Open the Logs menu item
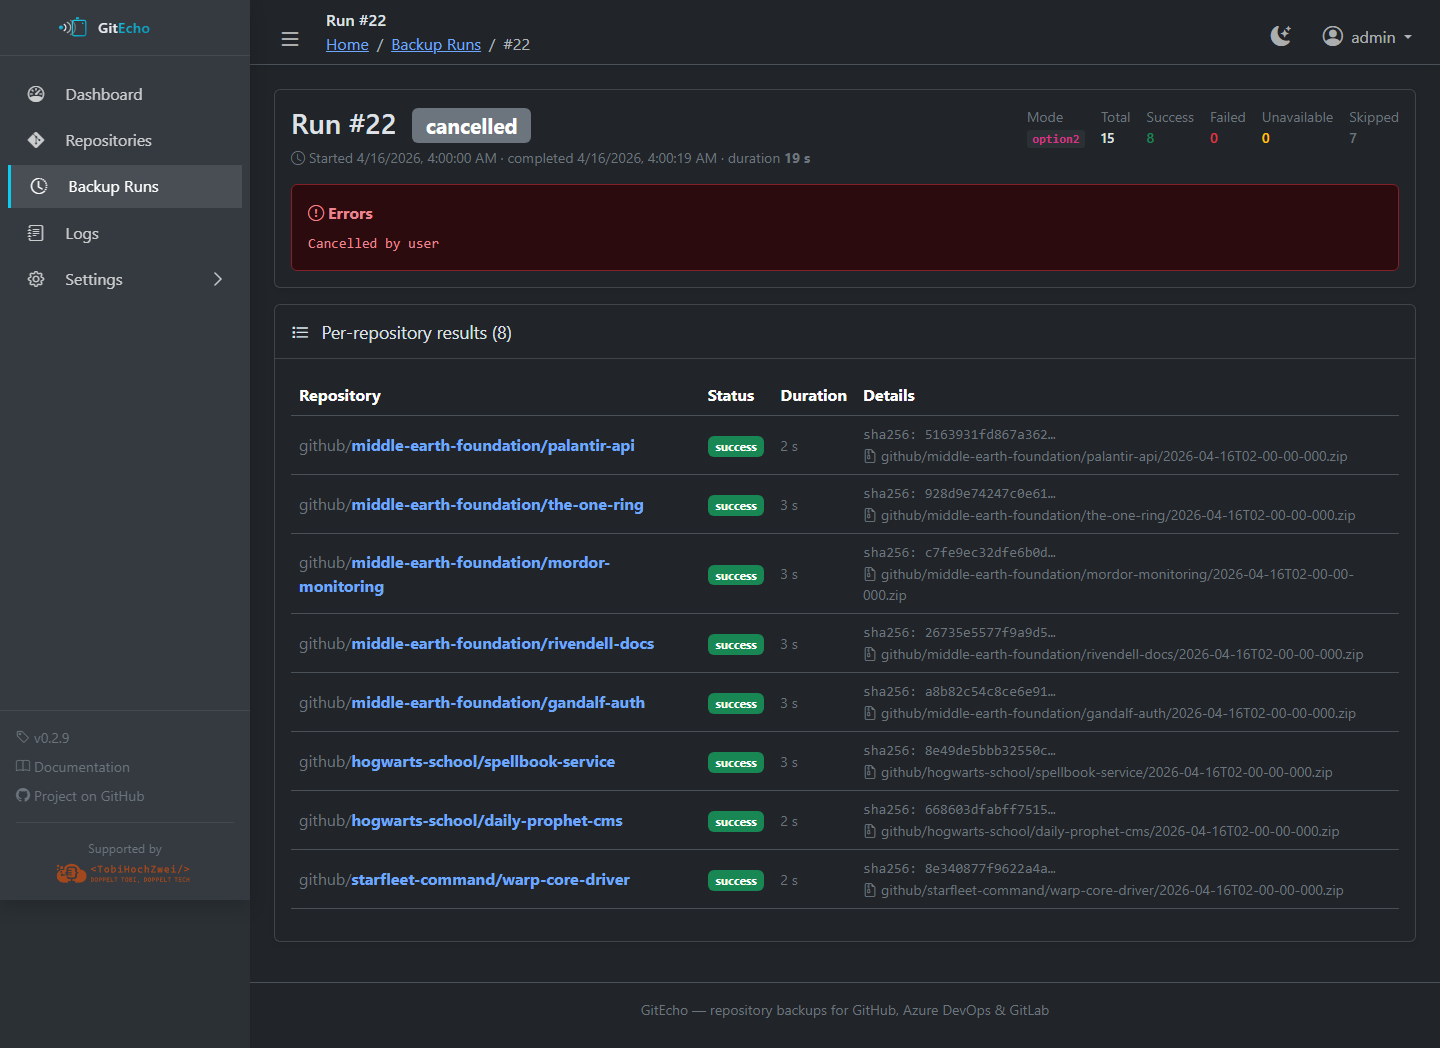This screenshot has height=1048, width=1440. click(x=82, y=233)
